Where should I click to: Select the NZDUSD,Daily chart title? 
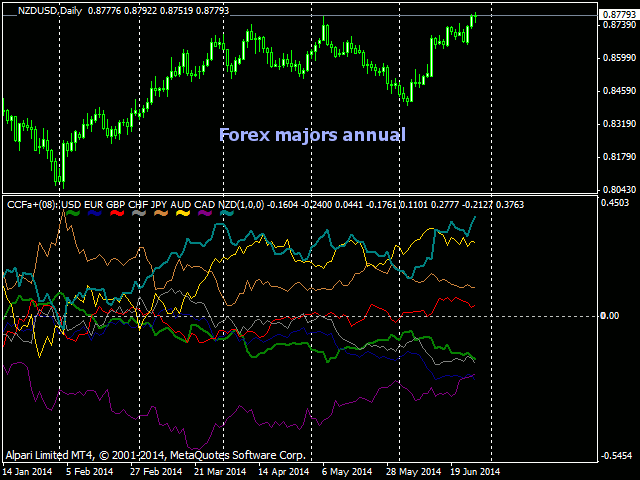pyautogui.click(x=50, y=11)
